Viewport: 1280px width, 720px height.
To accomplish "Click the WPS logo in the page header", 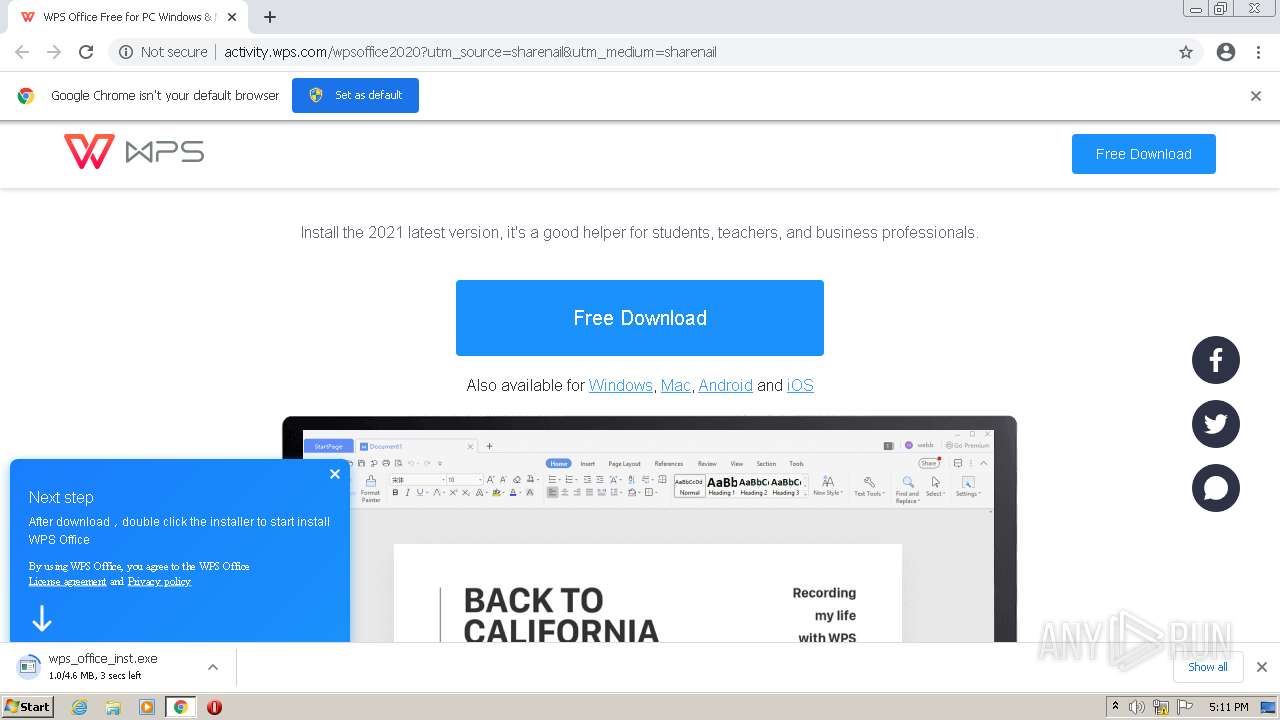I will click(134, 152).
